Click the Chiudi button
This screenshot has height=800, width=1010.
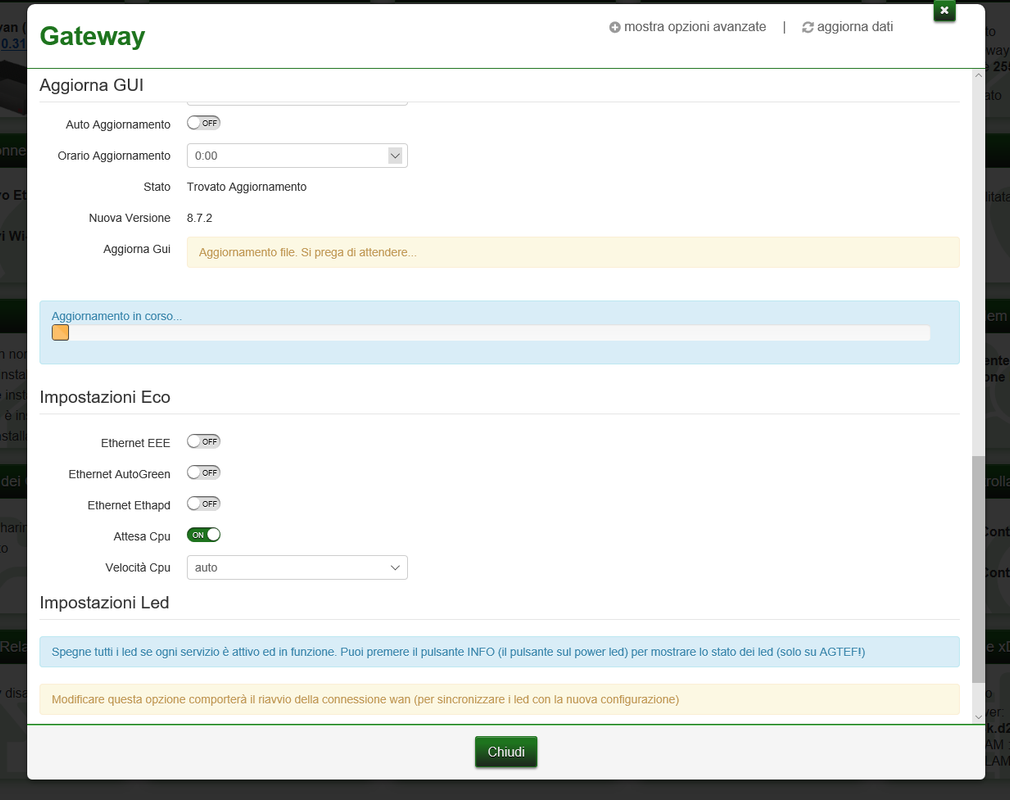click(x=506, y=752)
